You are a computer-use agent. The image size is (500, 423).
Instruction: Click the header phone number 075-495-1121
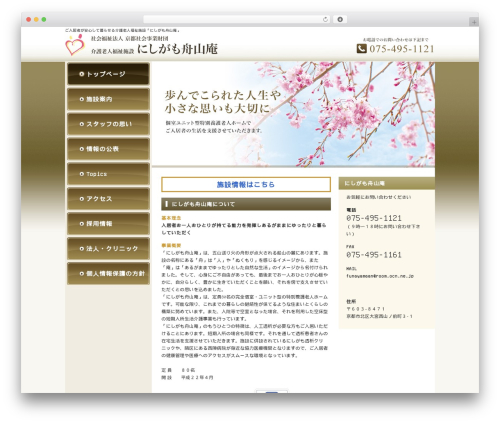coord(402,49)
